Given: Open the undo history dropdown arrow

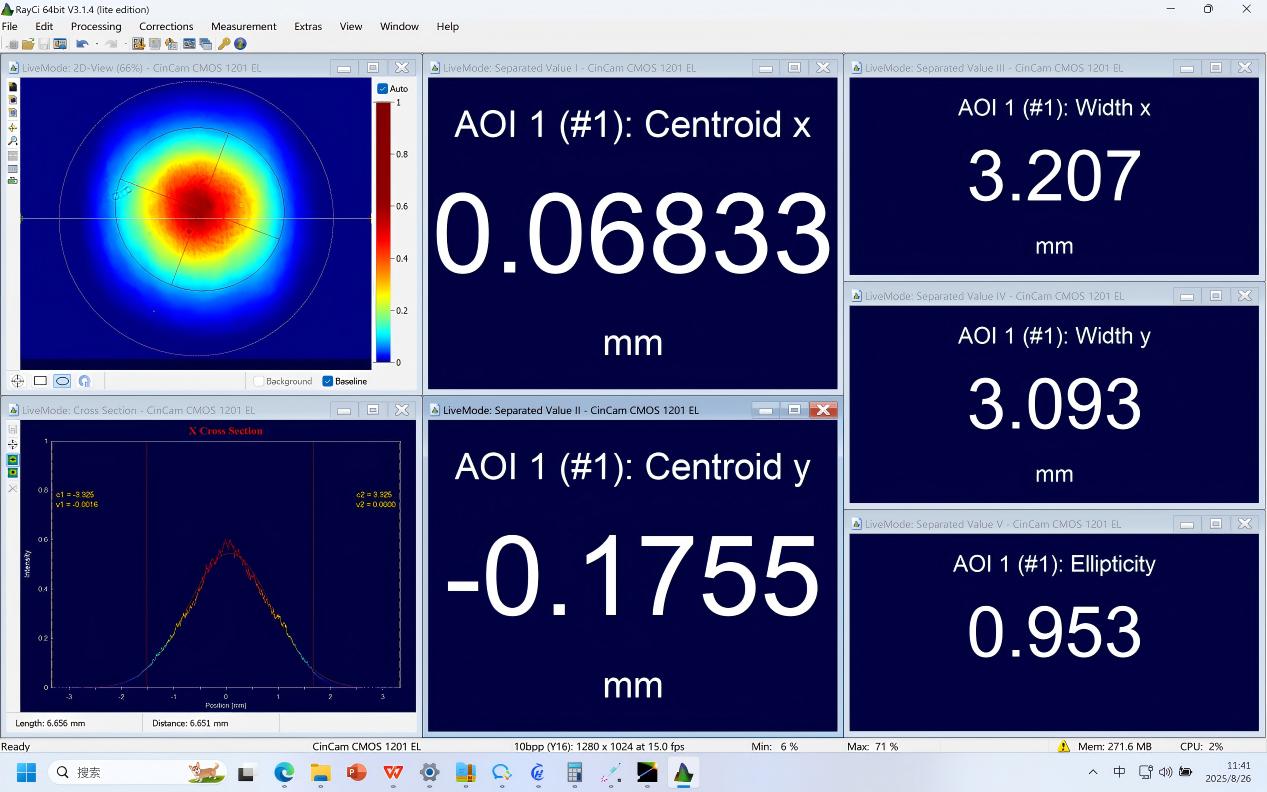Looking at the screenshot, I should [x=96, y=44].
